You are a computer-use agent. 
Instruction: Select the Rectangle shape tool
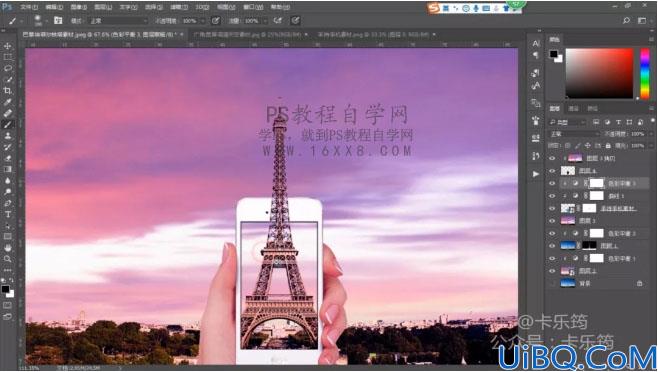tap(8, 237)
